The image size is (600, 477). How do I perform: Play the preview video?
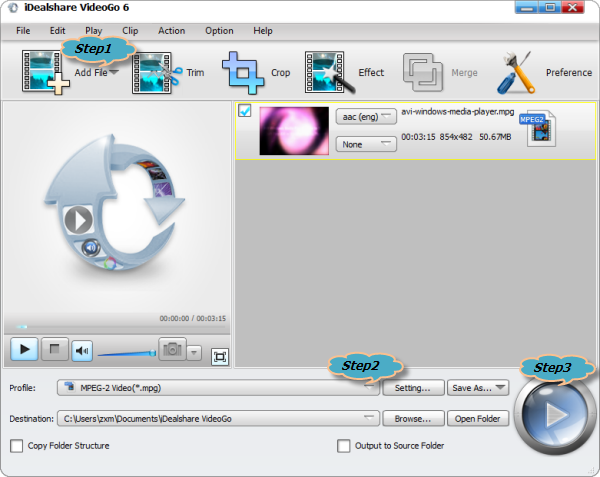coord(24,349)
